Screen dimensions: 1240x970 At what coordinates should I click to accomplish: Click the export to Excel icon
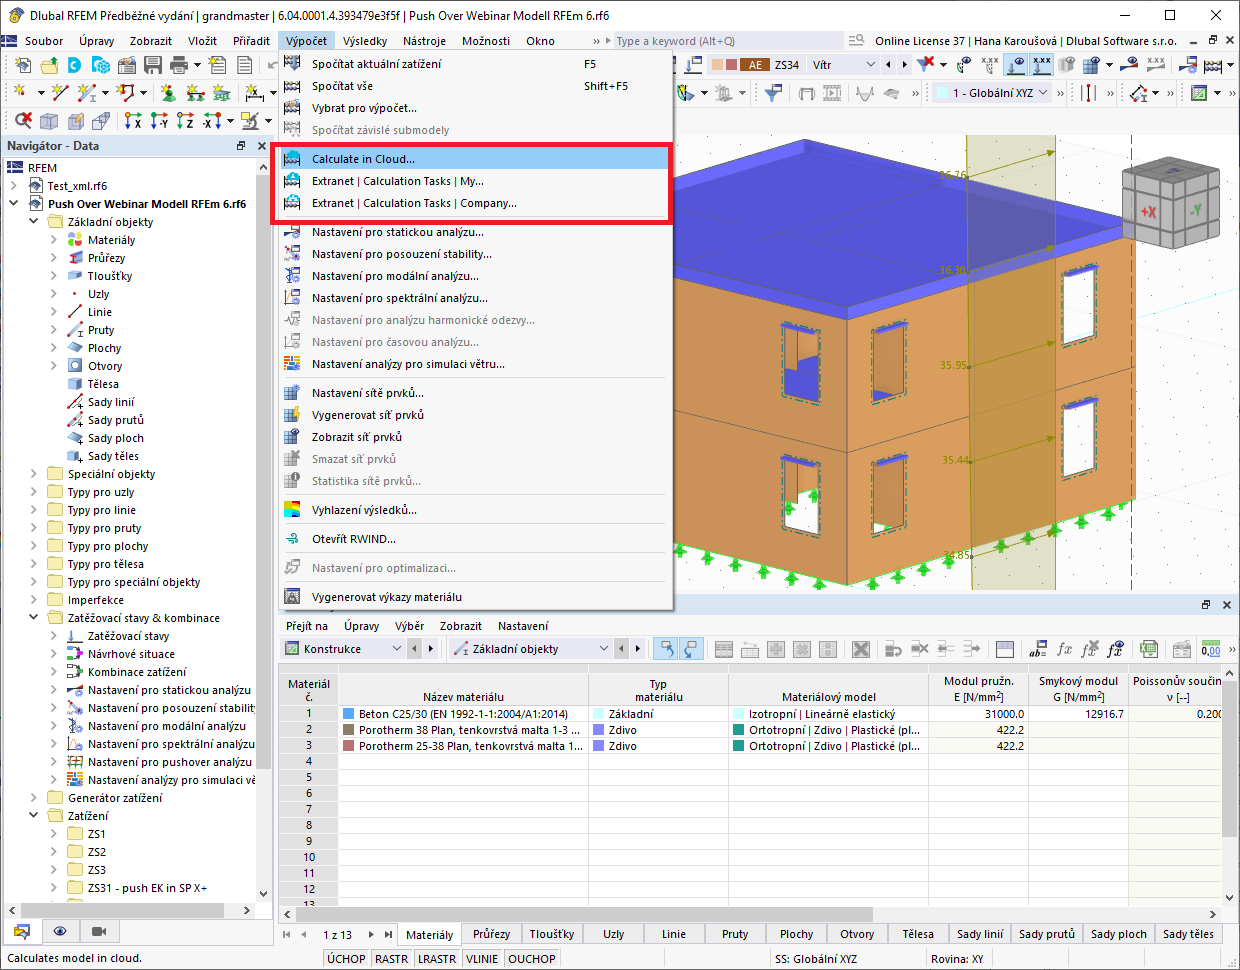pos(1149,649)
